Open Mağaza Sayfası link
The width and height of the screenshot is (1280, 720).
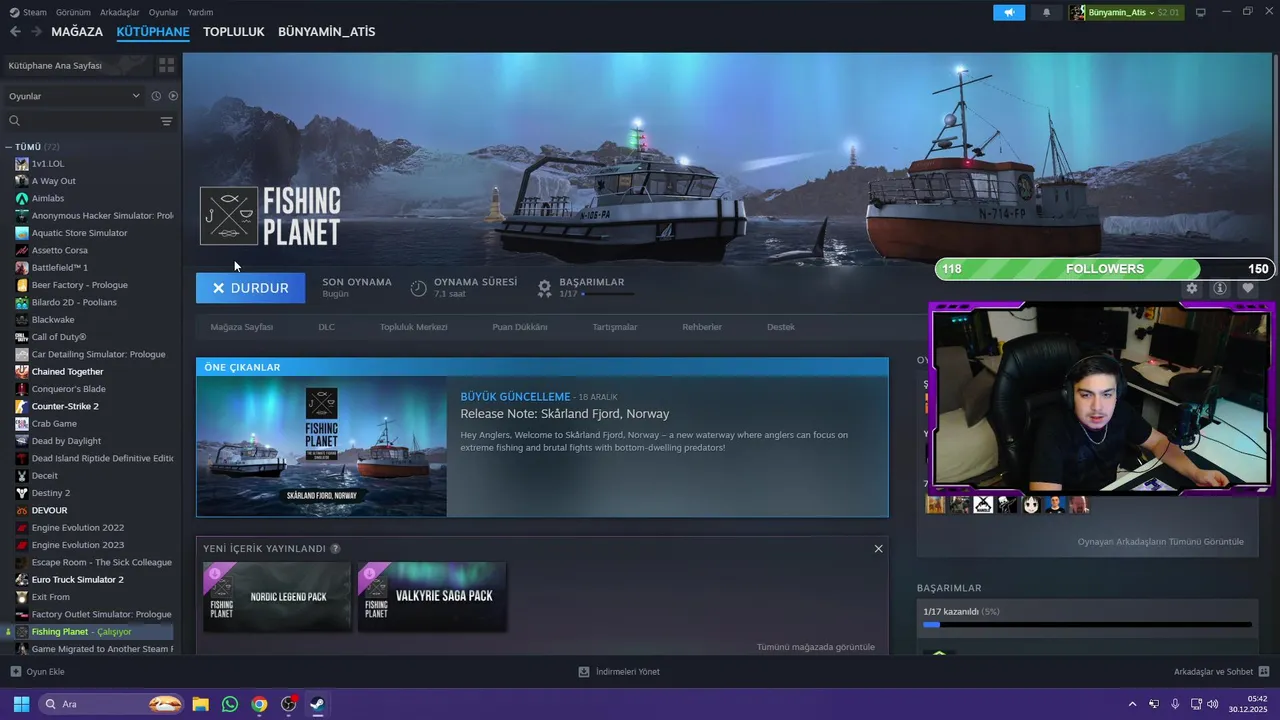[x=241, y=327]
